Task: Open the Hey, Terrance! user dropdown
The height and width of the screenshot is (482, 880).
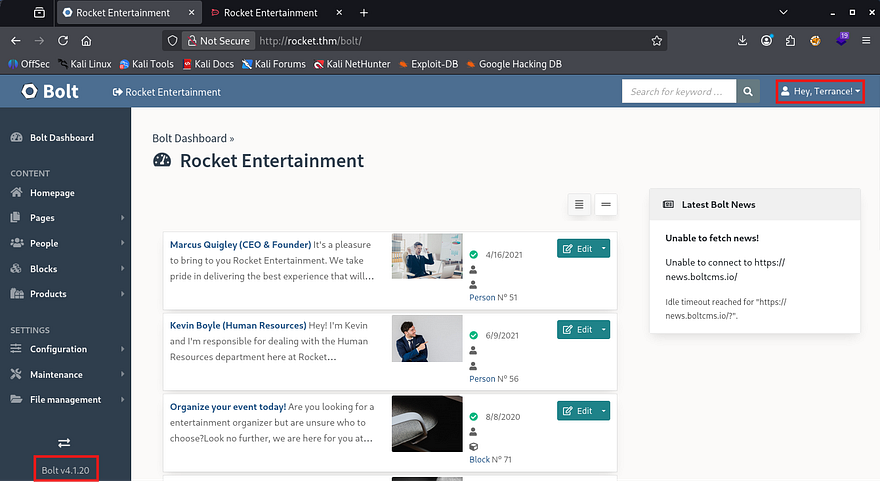Action: (x=820, y=92)
